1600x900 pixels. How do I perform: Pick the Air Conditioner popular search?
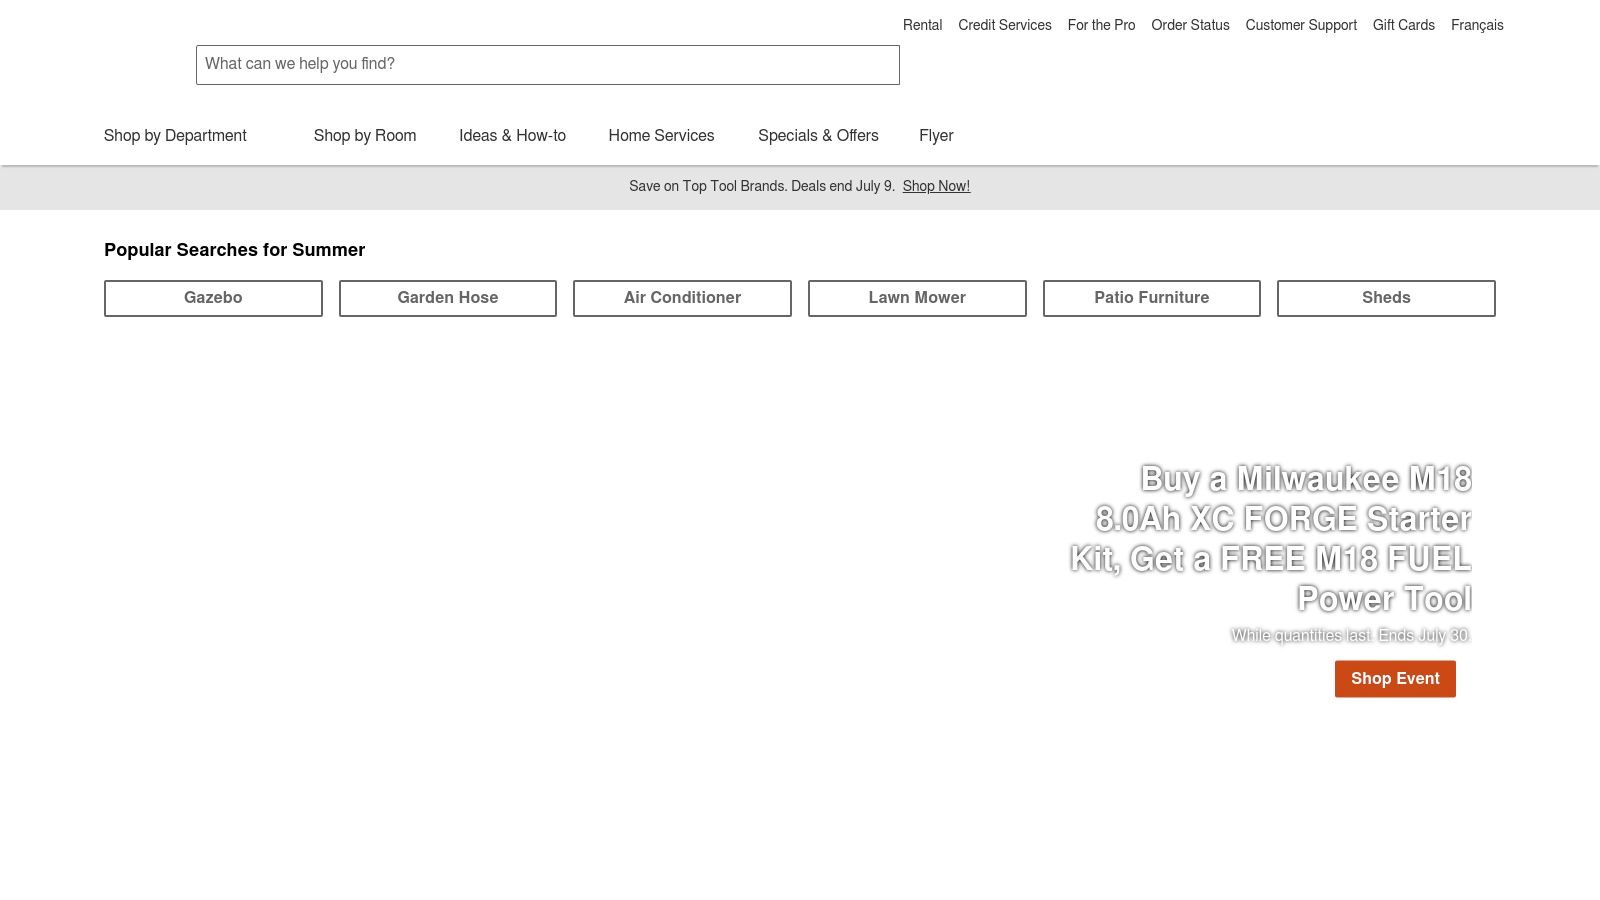coord(682,298)
